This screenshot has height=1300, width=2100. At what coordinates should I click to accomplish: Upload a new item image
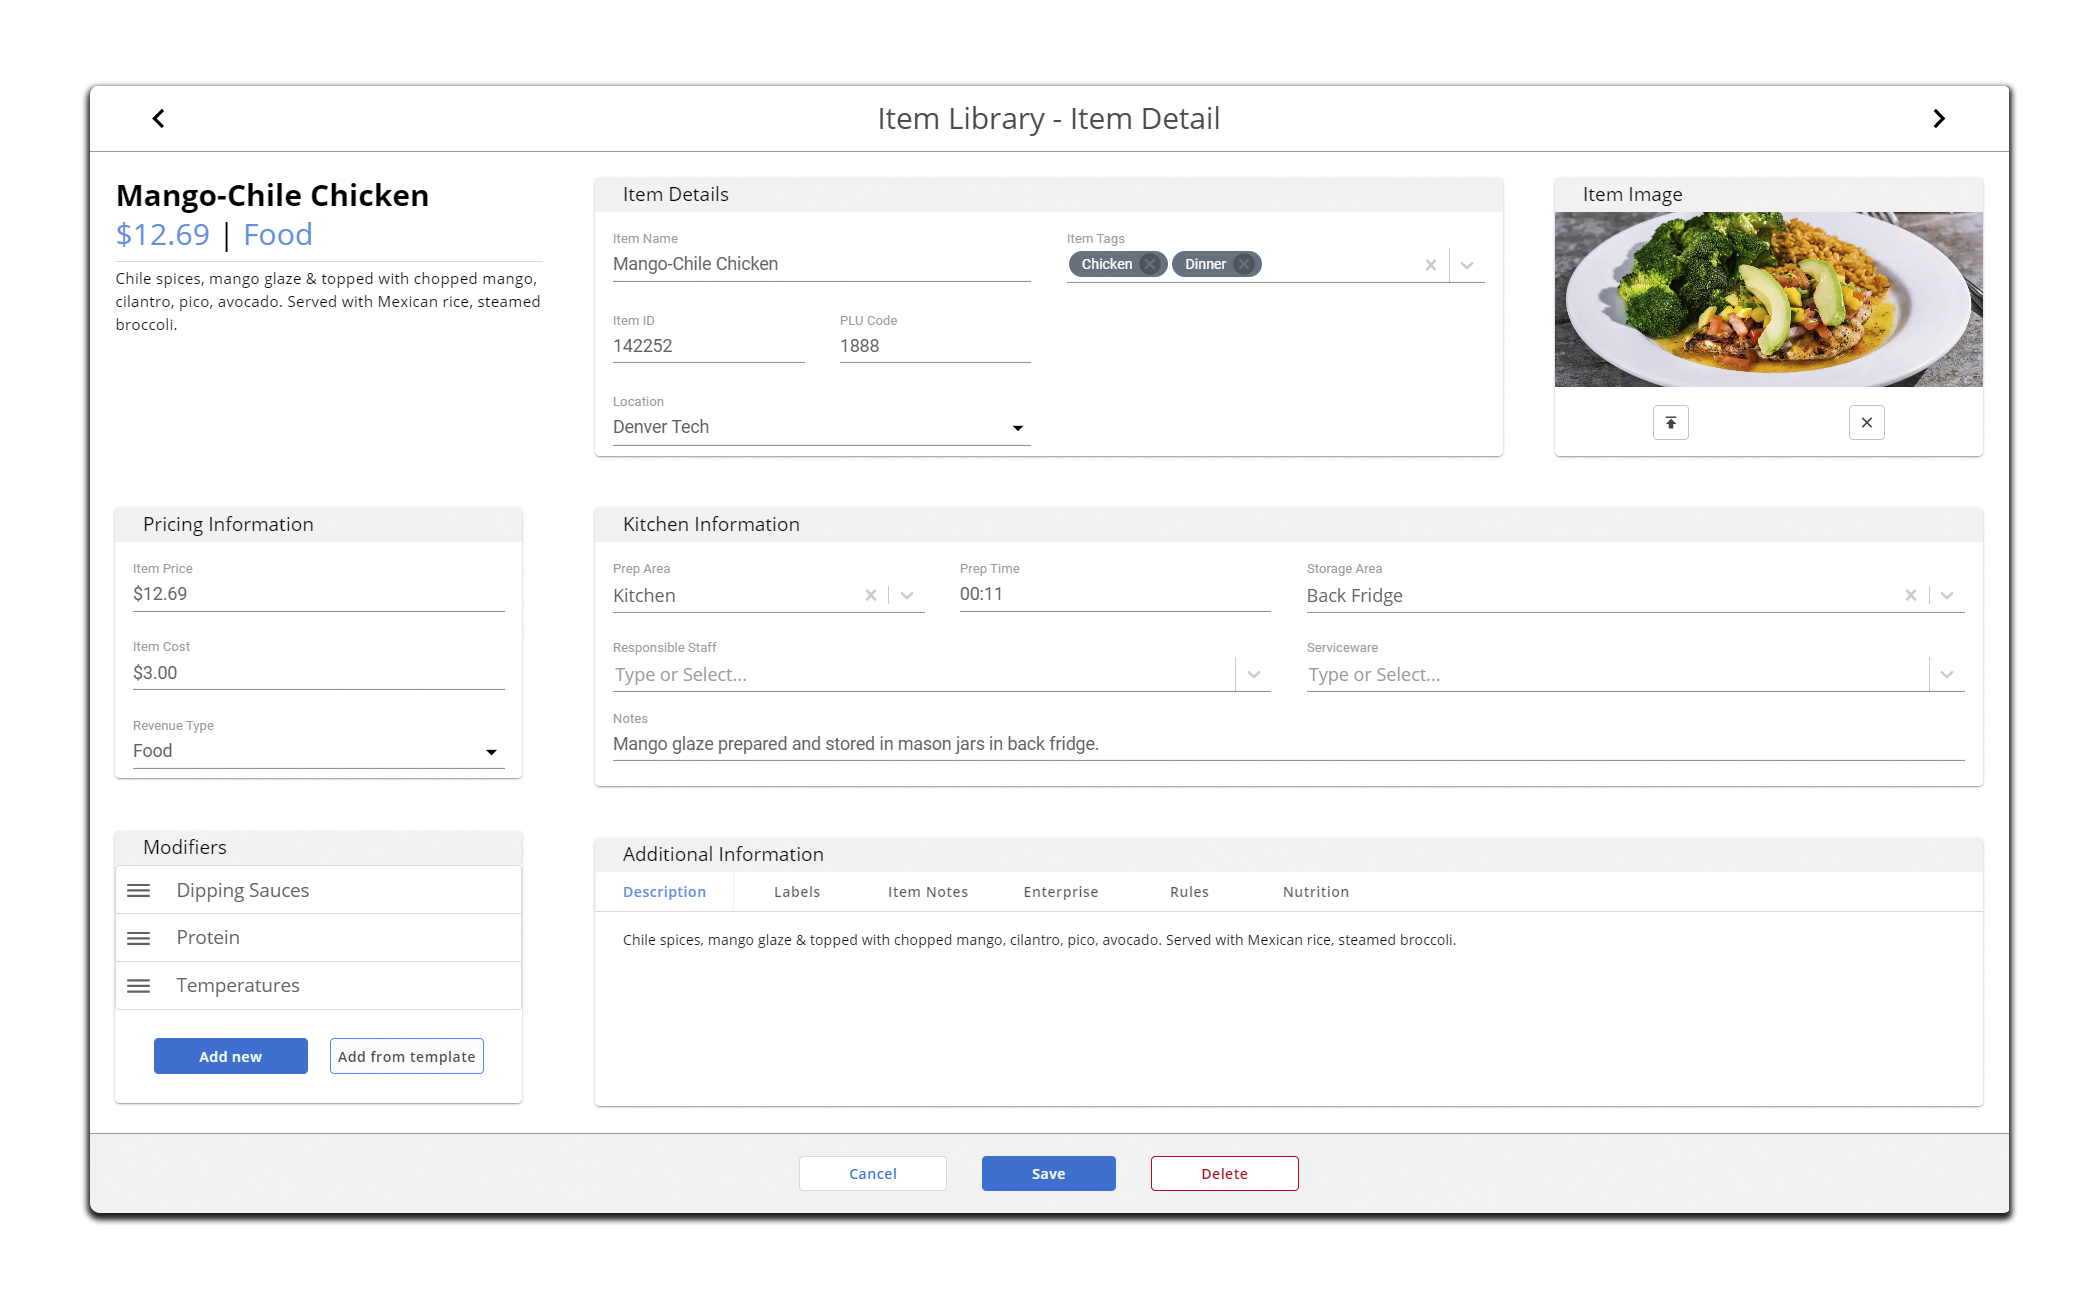click(x=1671, y=423)
